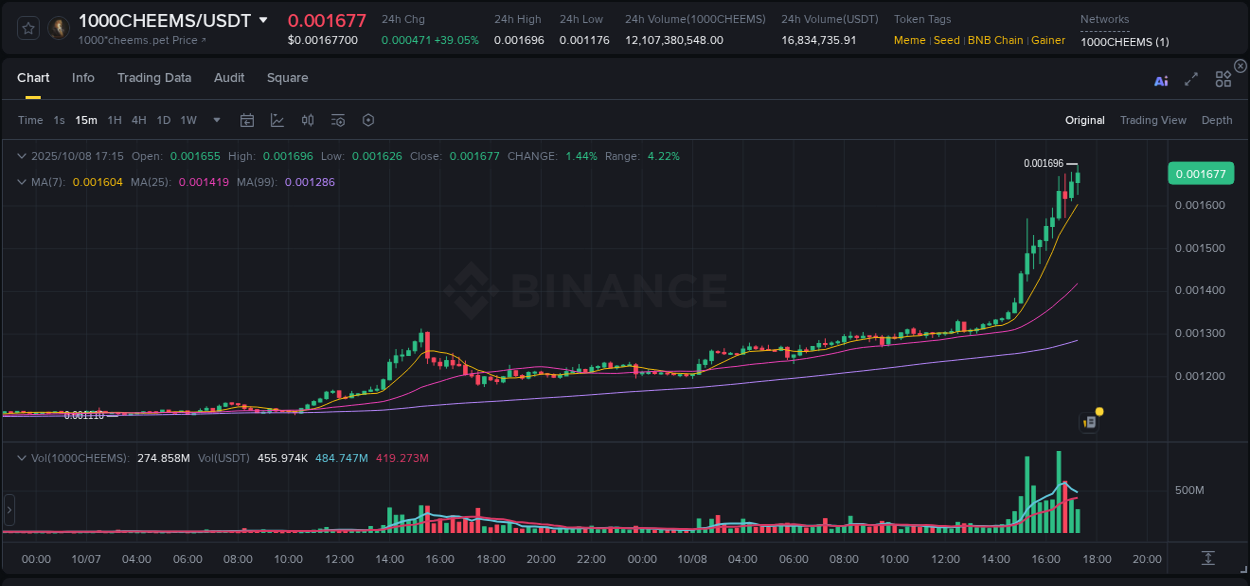Open the Meme token tag link
The width and height of the screenshot is (1250, 586).
(909, 40)
